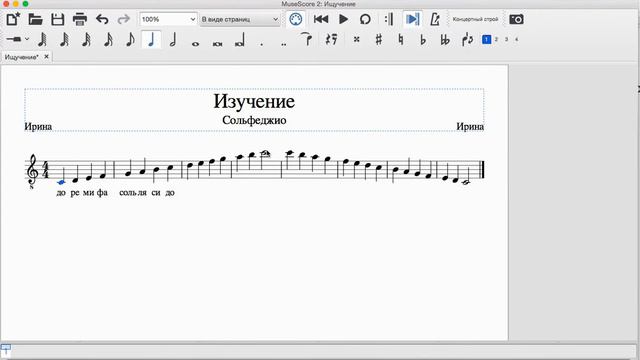Select the right Ирина composer text

[470, 127]
